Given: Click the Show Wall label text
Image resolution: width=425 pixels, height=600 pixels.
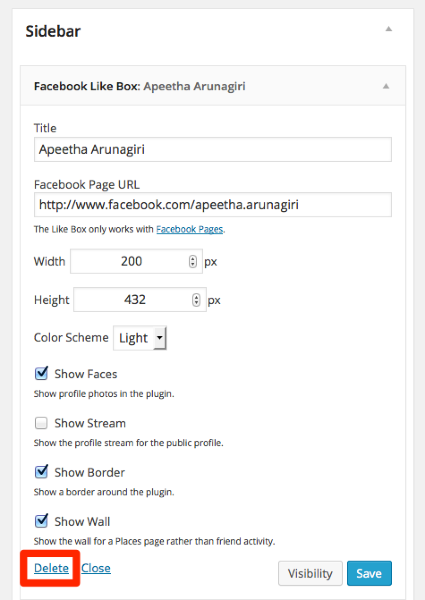Looking at the screenshot, I should pos(82,522).
